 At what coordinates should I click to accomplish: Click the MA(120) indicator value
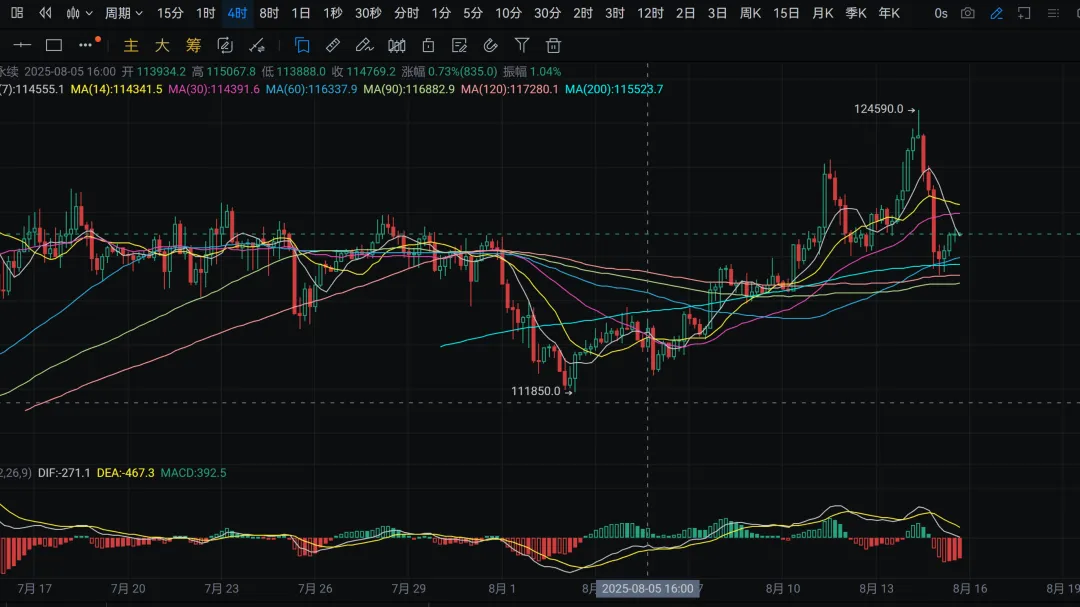[510, 89]
